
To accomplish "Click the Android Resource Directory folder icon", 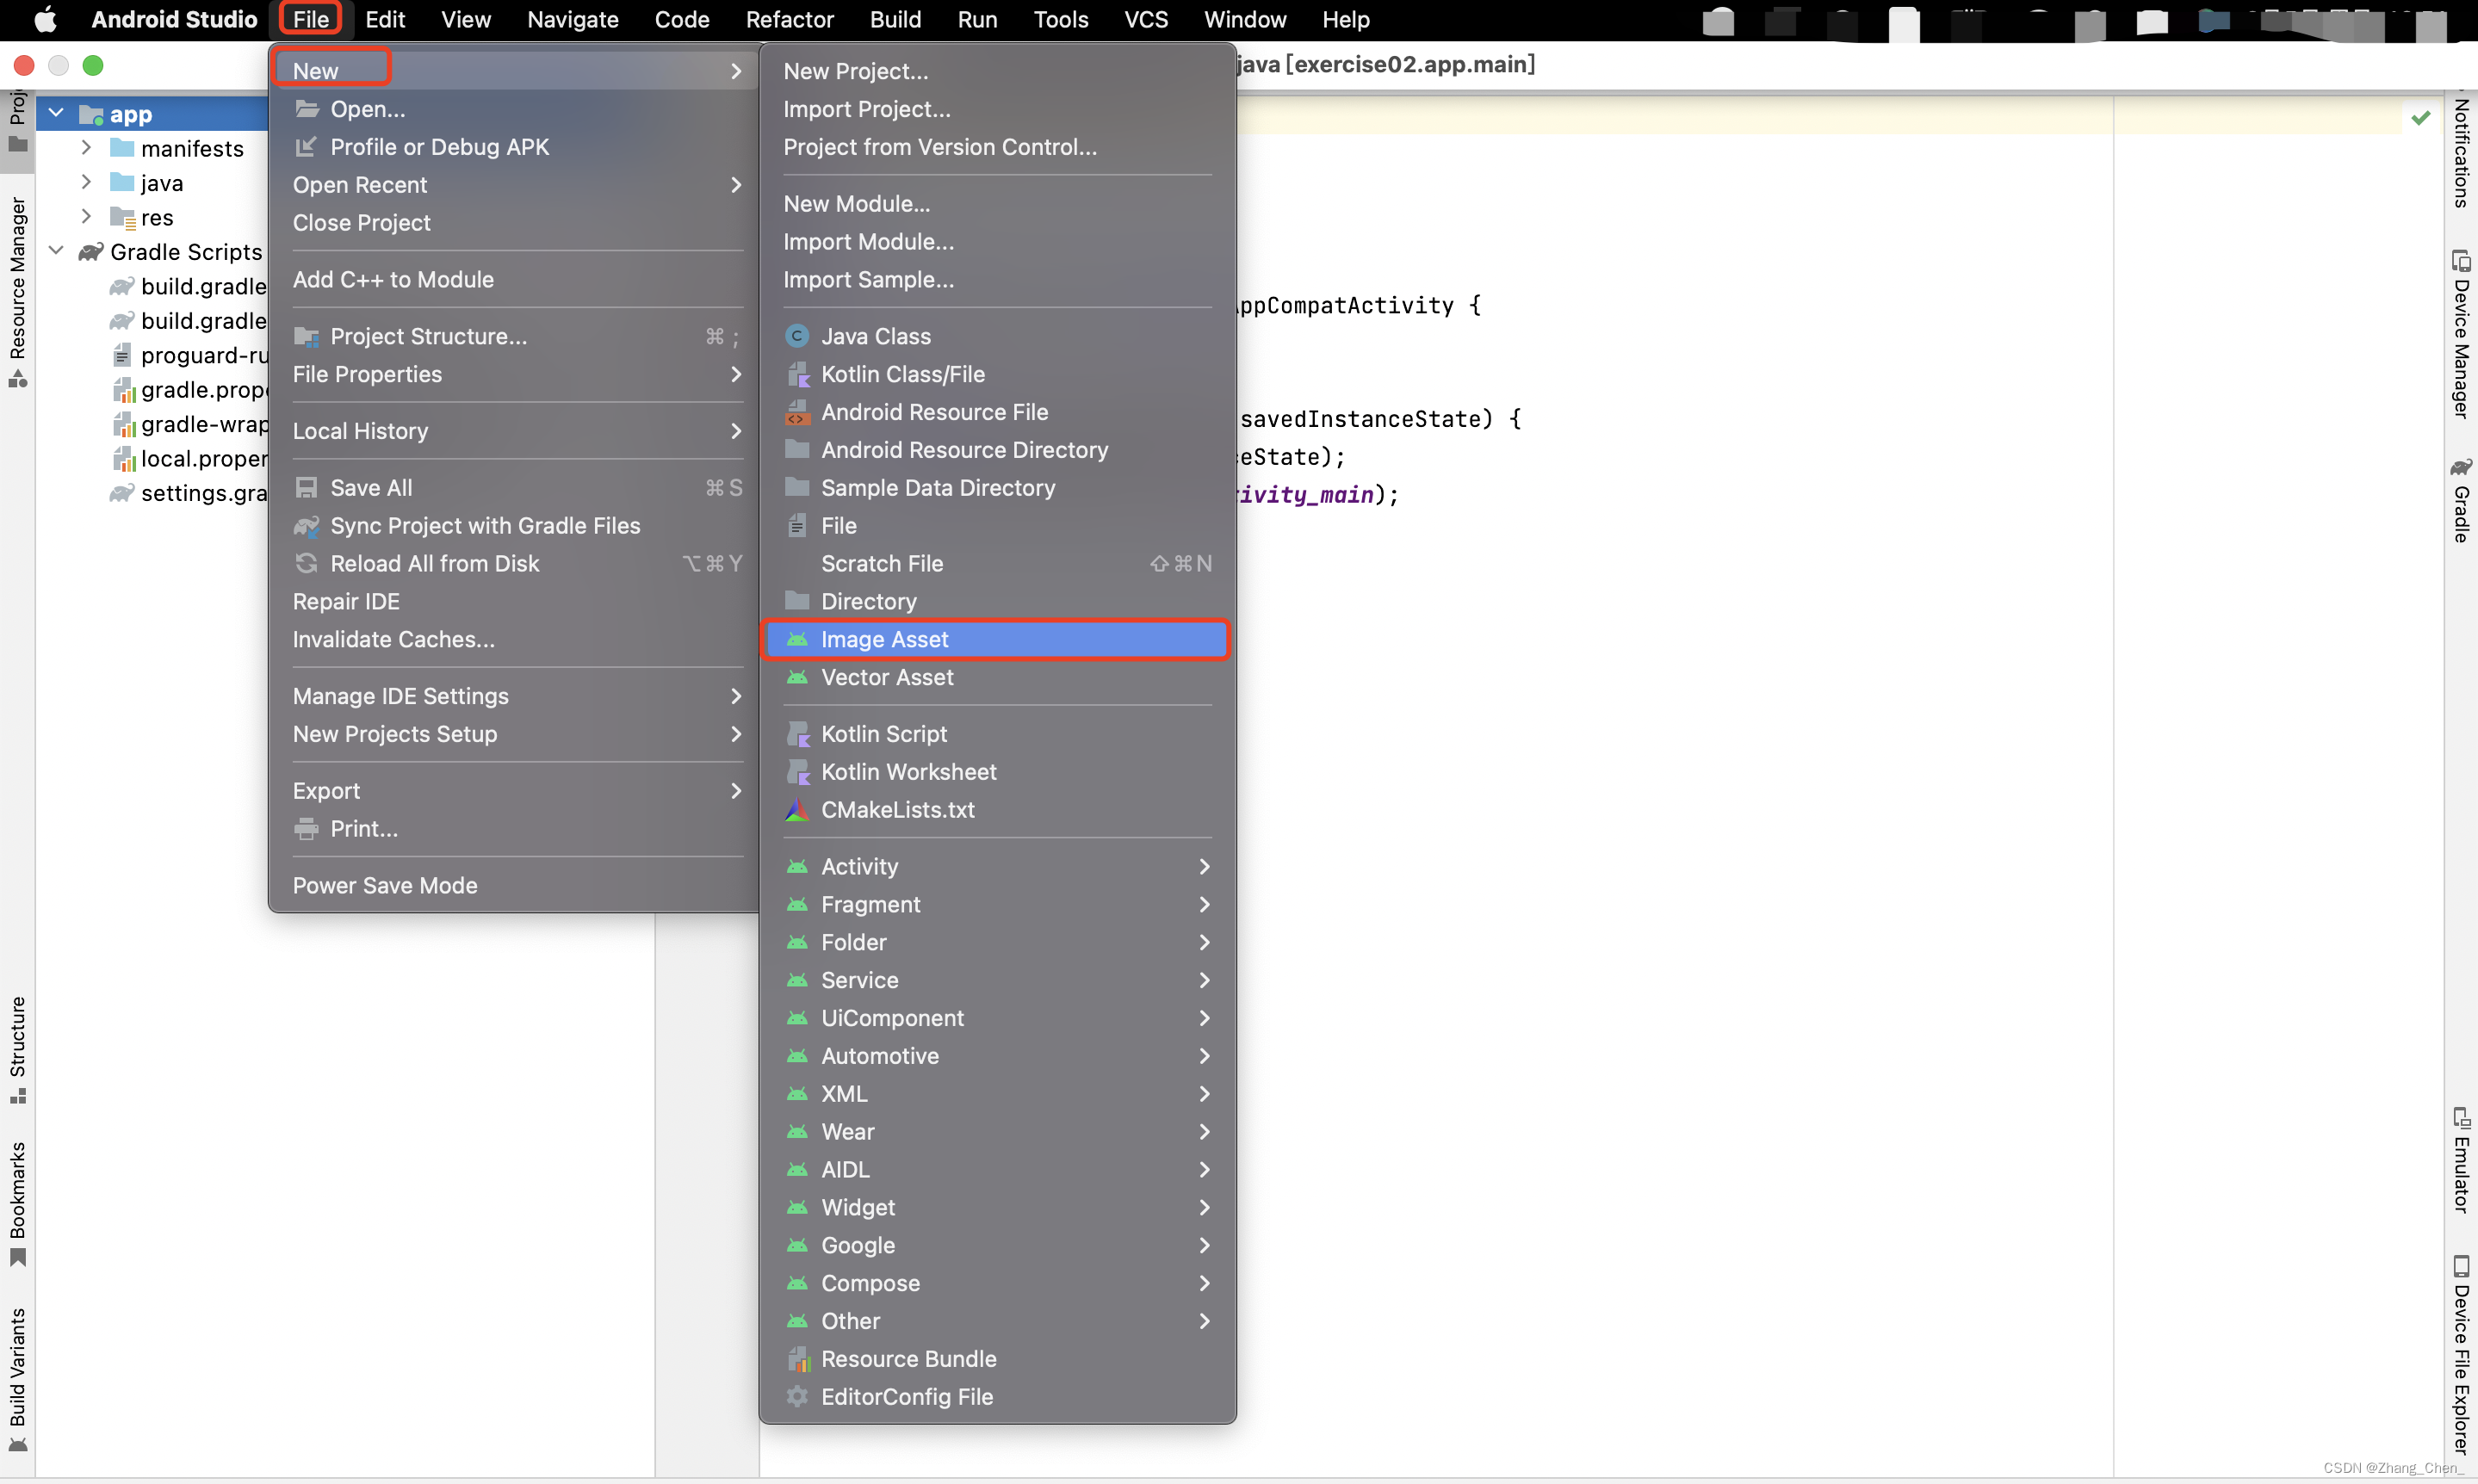I will (797, 449).
